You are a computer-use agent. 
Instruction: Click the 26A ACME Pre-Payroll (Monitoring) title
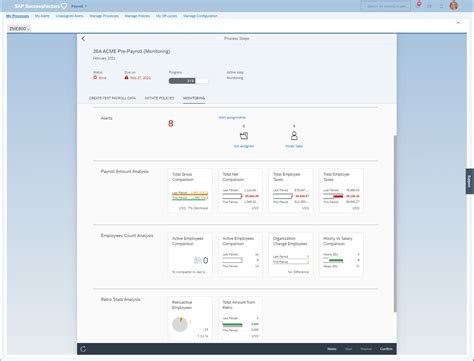(x=131, y=51)
